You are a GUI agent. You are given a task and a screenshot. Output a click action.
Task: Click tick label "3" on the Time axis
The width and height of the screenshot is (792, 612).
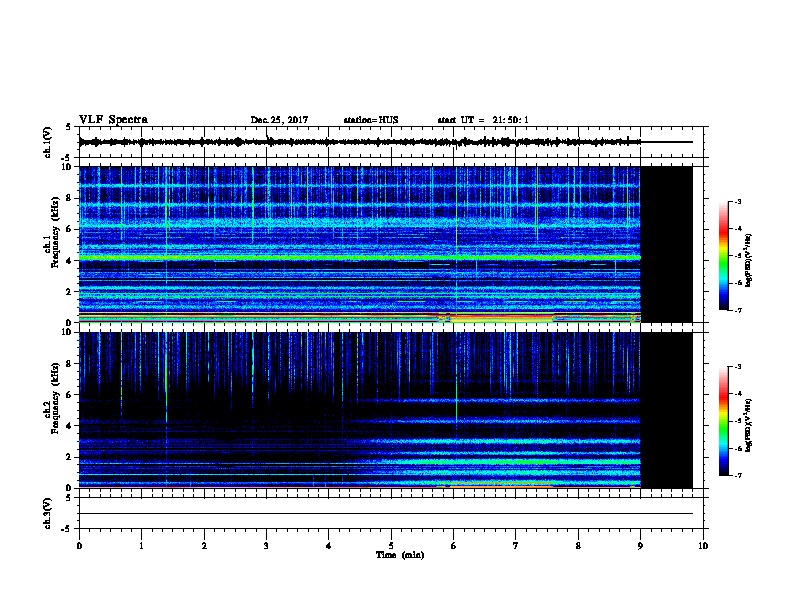tap(266, 545)
